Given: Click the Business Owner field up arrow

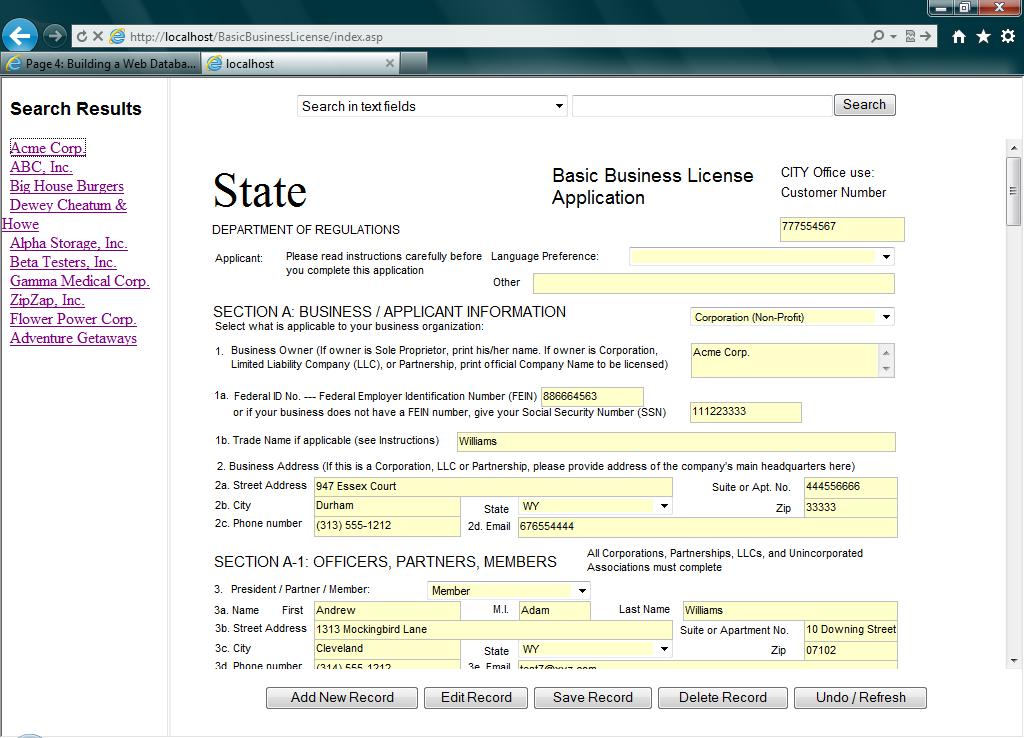Looking at the screenshot, I should [x=886, y=353].
